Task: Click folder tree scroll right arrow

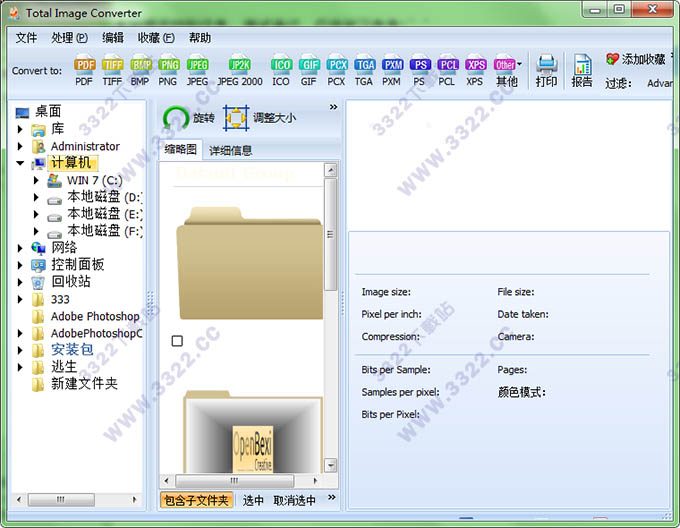Action: [x=134, y=499]
